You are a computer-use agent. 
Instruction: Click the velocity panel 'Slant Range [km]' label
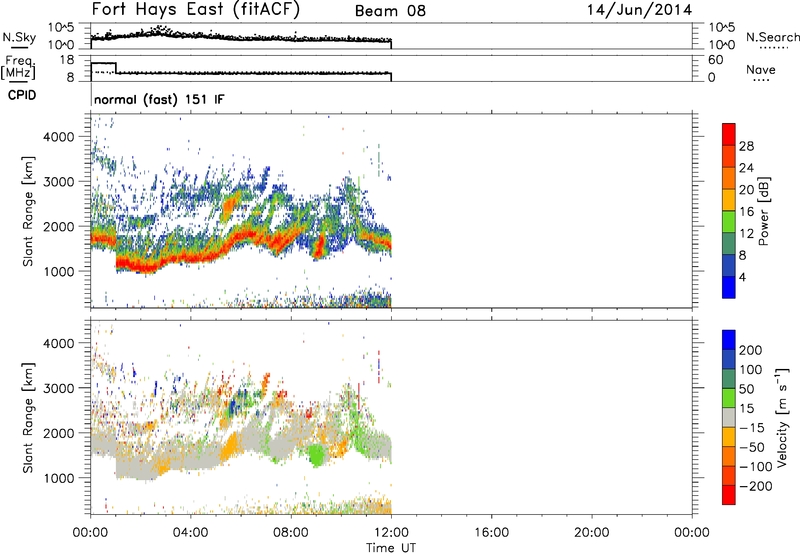click(x=28, y=417)
